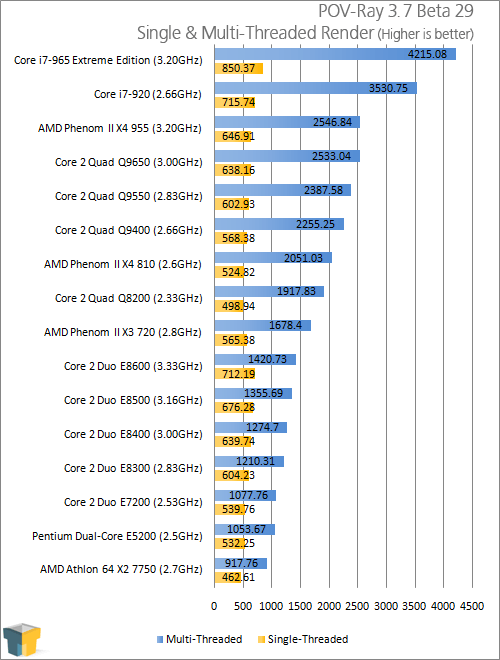Select the Core i7-920 (2.66GHz) label
The width and height of the screenshot is (500, 660).
point(148,94)
